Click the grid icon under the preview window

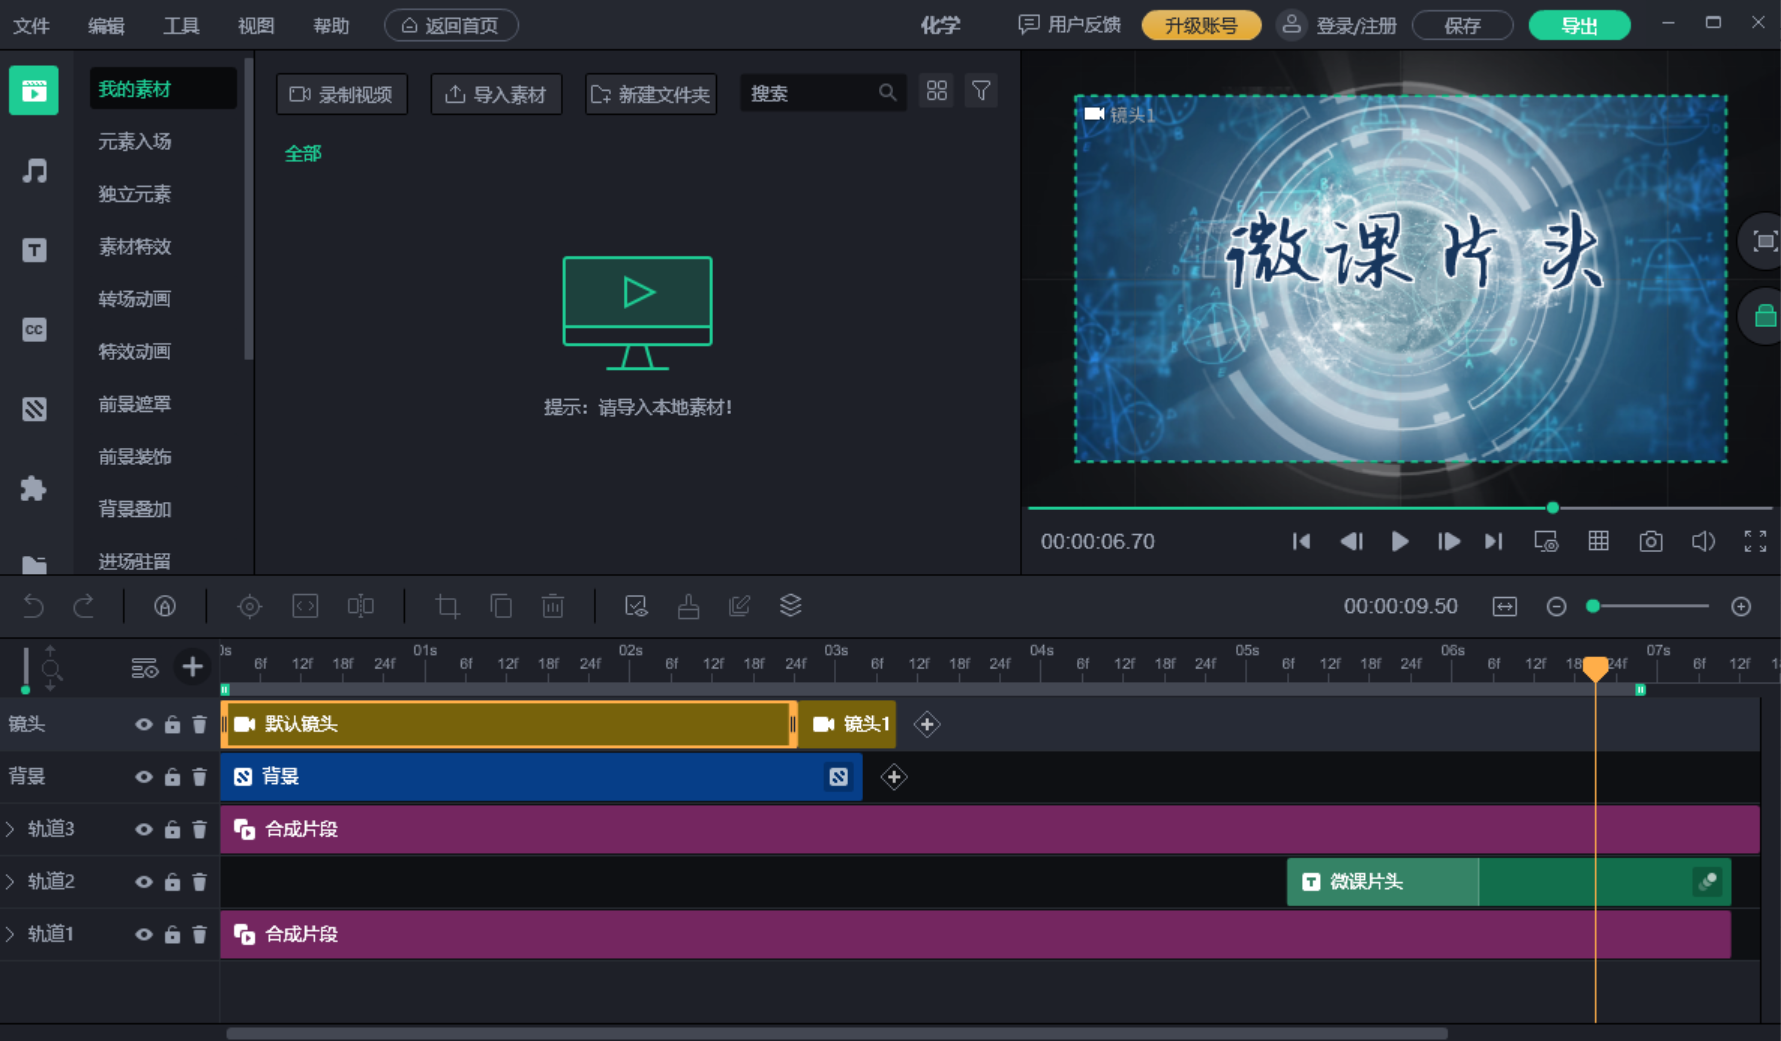(1597, 541)
